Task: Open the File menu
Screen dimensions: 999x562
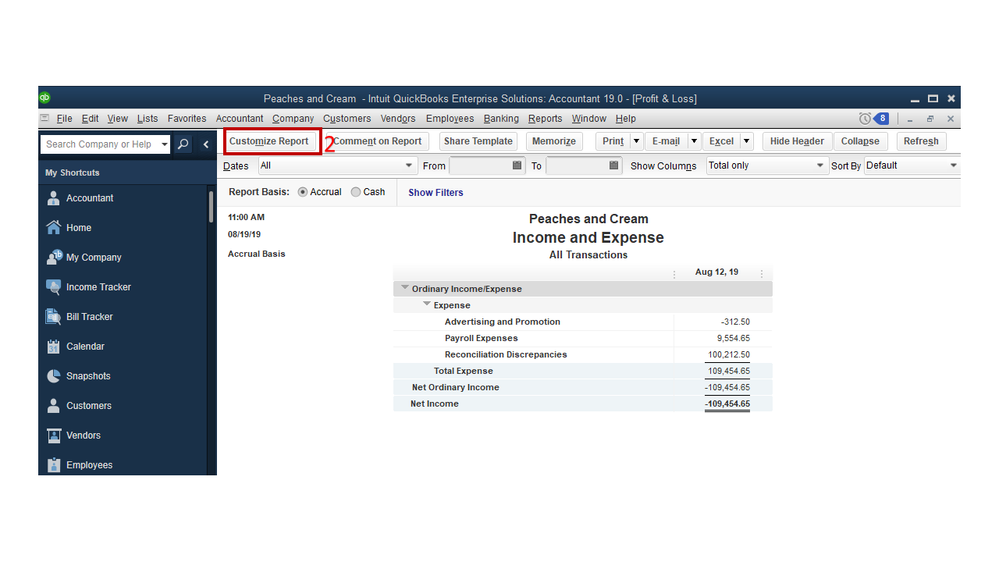Action: tap(64, 119)
